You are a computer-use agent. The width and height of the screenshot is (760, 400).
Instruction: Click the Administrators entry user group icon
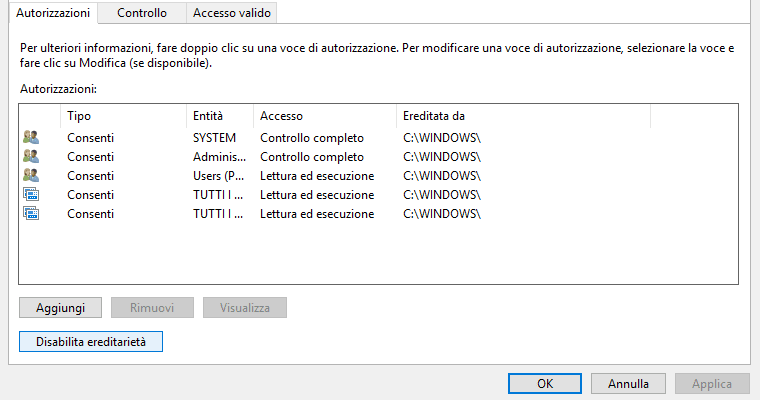(x=31, y=156)
